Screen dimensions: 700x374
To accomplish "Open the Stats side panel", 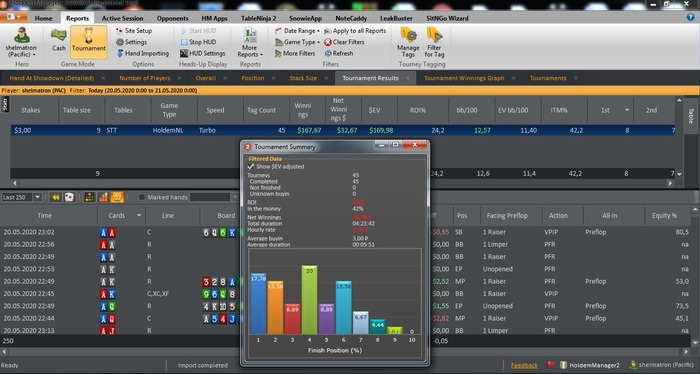I will click(x=5, y=104).
